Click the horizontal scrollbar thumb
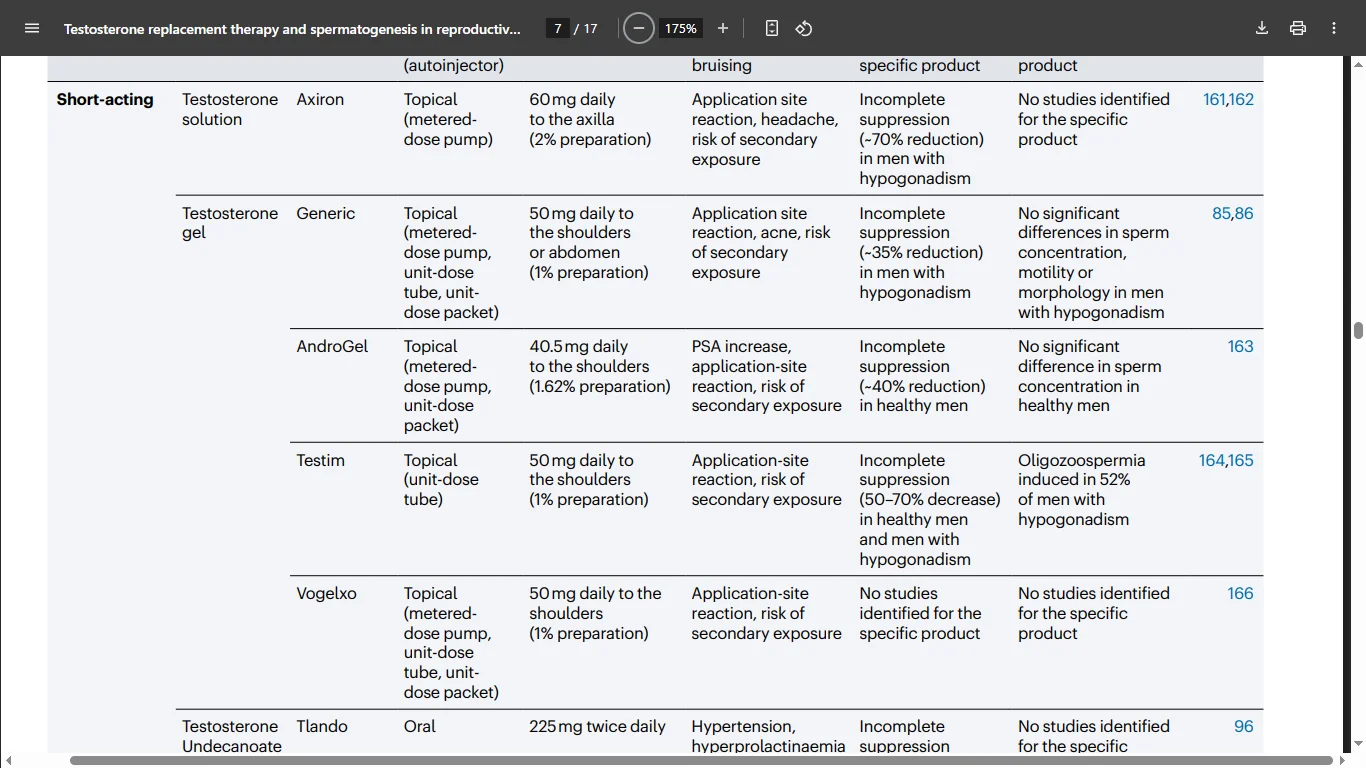This screenshot has height=768, width=1366. [x=701, y=760]
